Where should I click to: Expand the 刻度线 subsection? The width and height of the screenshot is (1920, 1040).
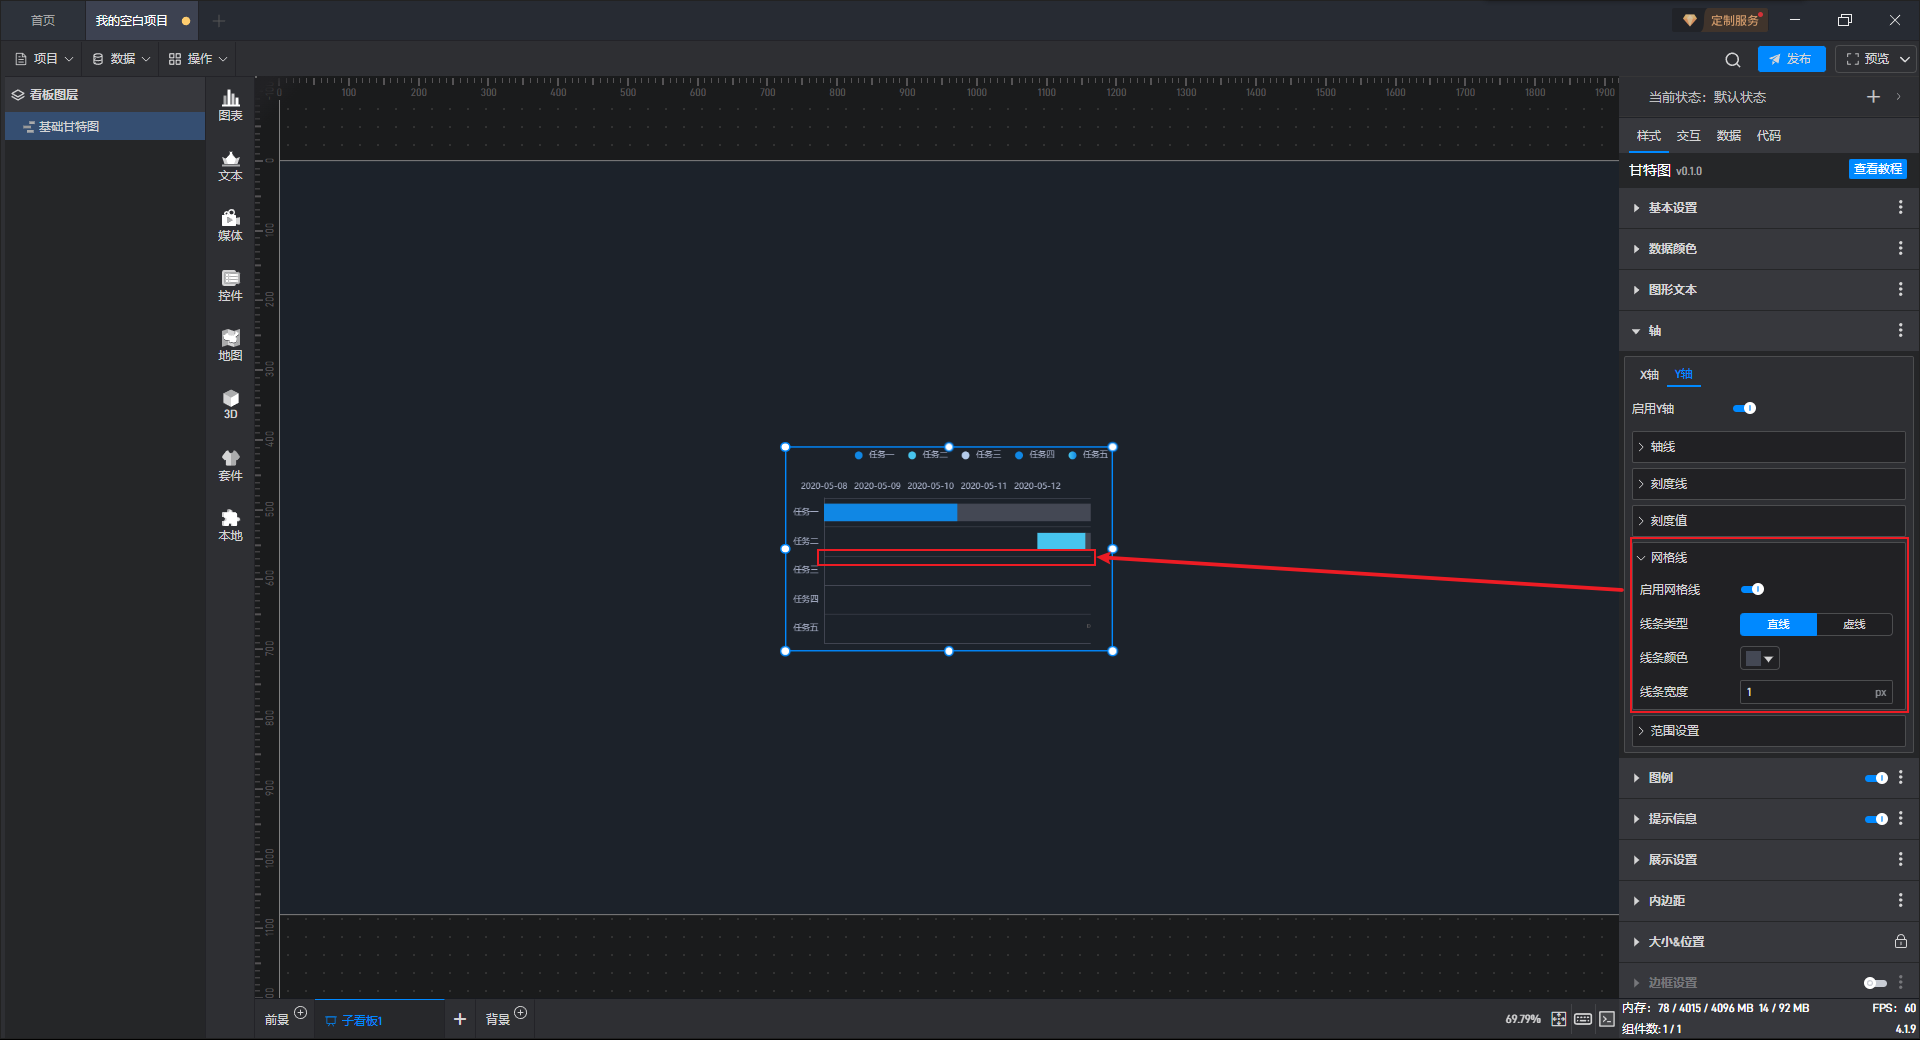click(x=1768, y=484)
